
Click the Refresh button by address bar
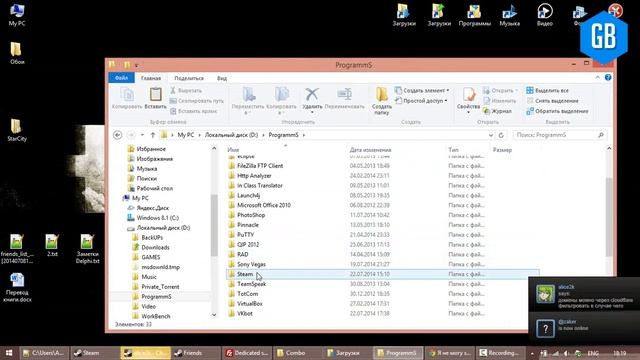pyautogui.click(x=501, y=135)
